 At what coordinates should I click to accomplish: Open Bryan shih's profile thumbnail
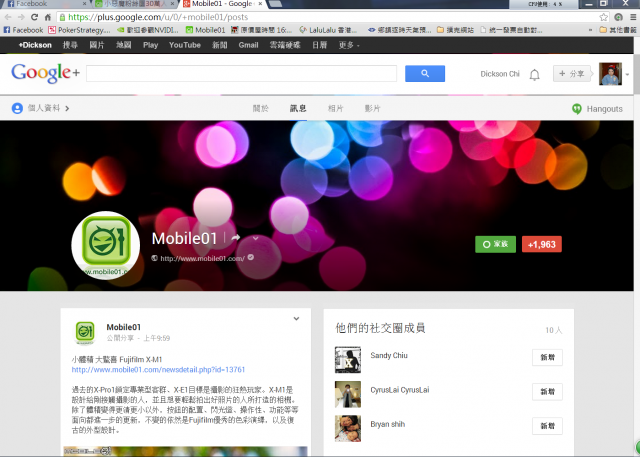coord(348,428)
